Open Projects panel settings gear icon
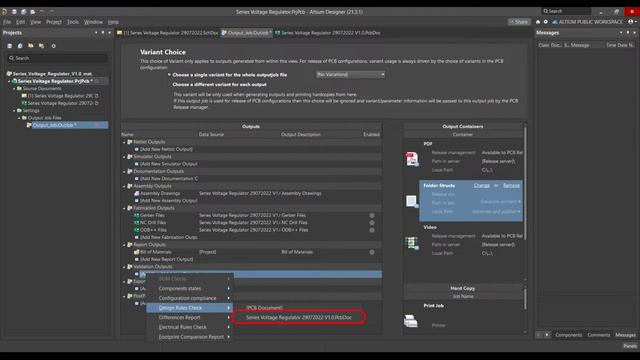 pyautogui.click(x=53, y=46)
